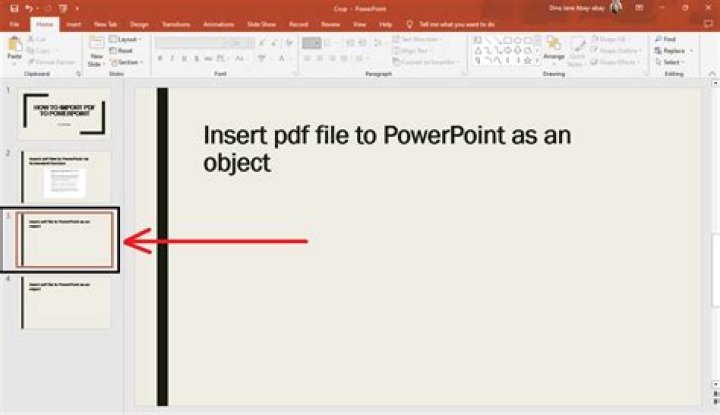Screen dimensions: 720x415
Task: Click the Ribbon Display Options icon
Action: click(x=639, y=8)
